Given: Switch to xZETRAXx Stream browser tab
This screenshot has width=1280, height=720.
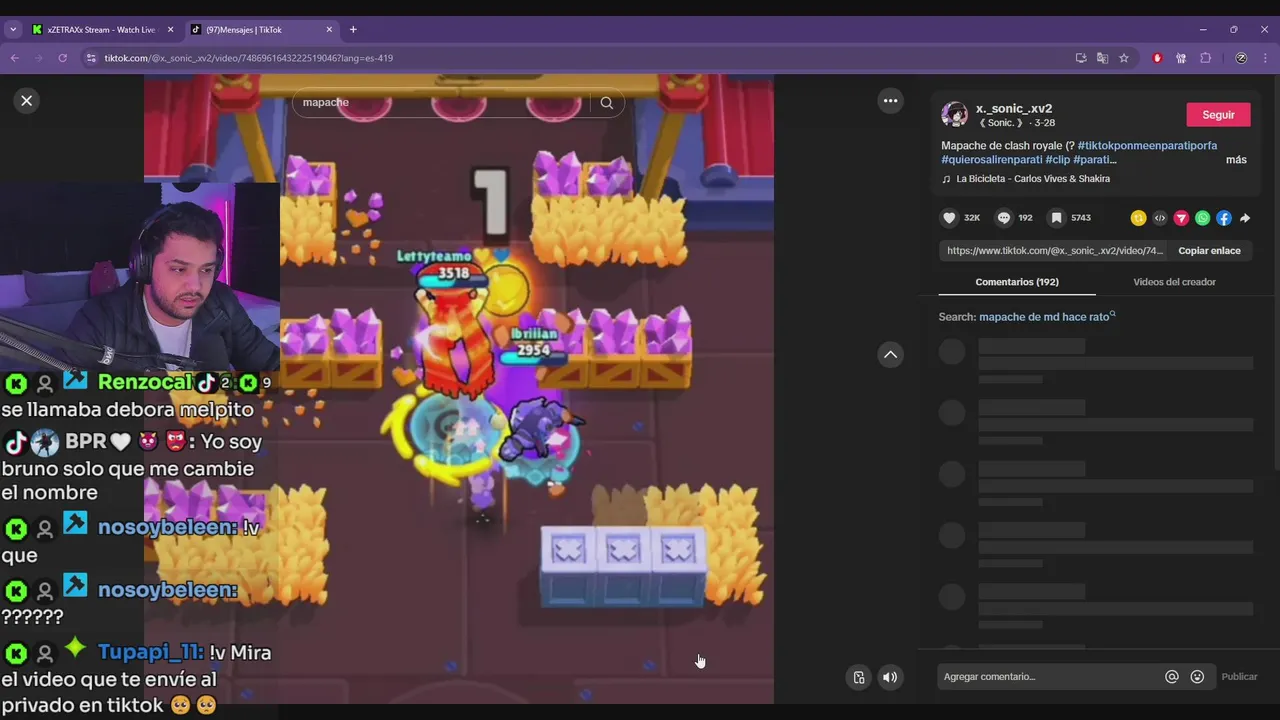Looking at the screenshot, I should (x=100, y=30).
